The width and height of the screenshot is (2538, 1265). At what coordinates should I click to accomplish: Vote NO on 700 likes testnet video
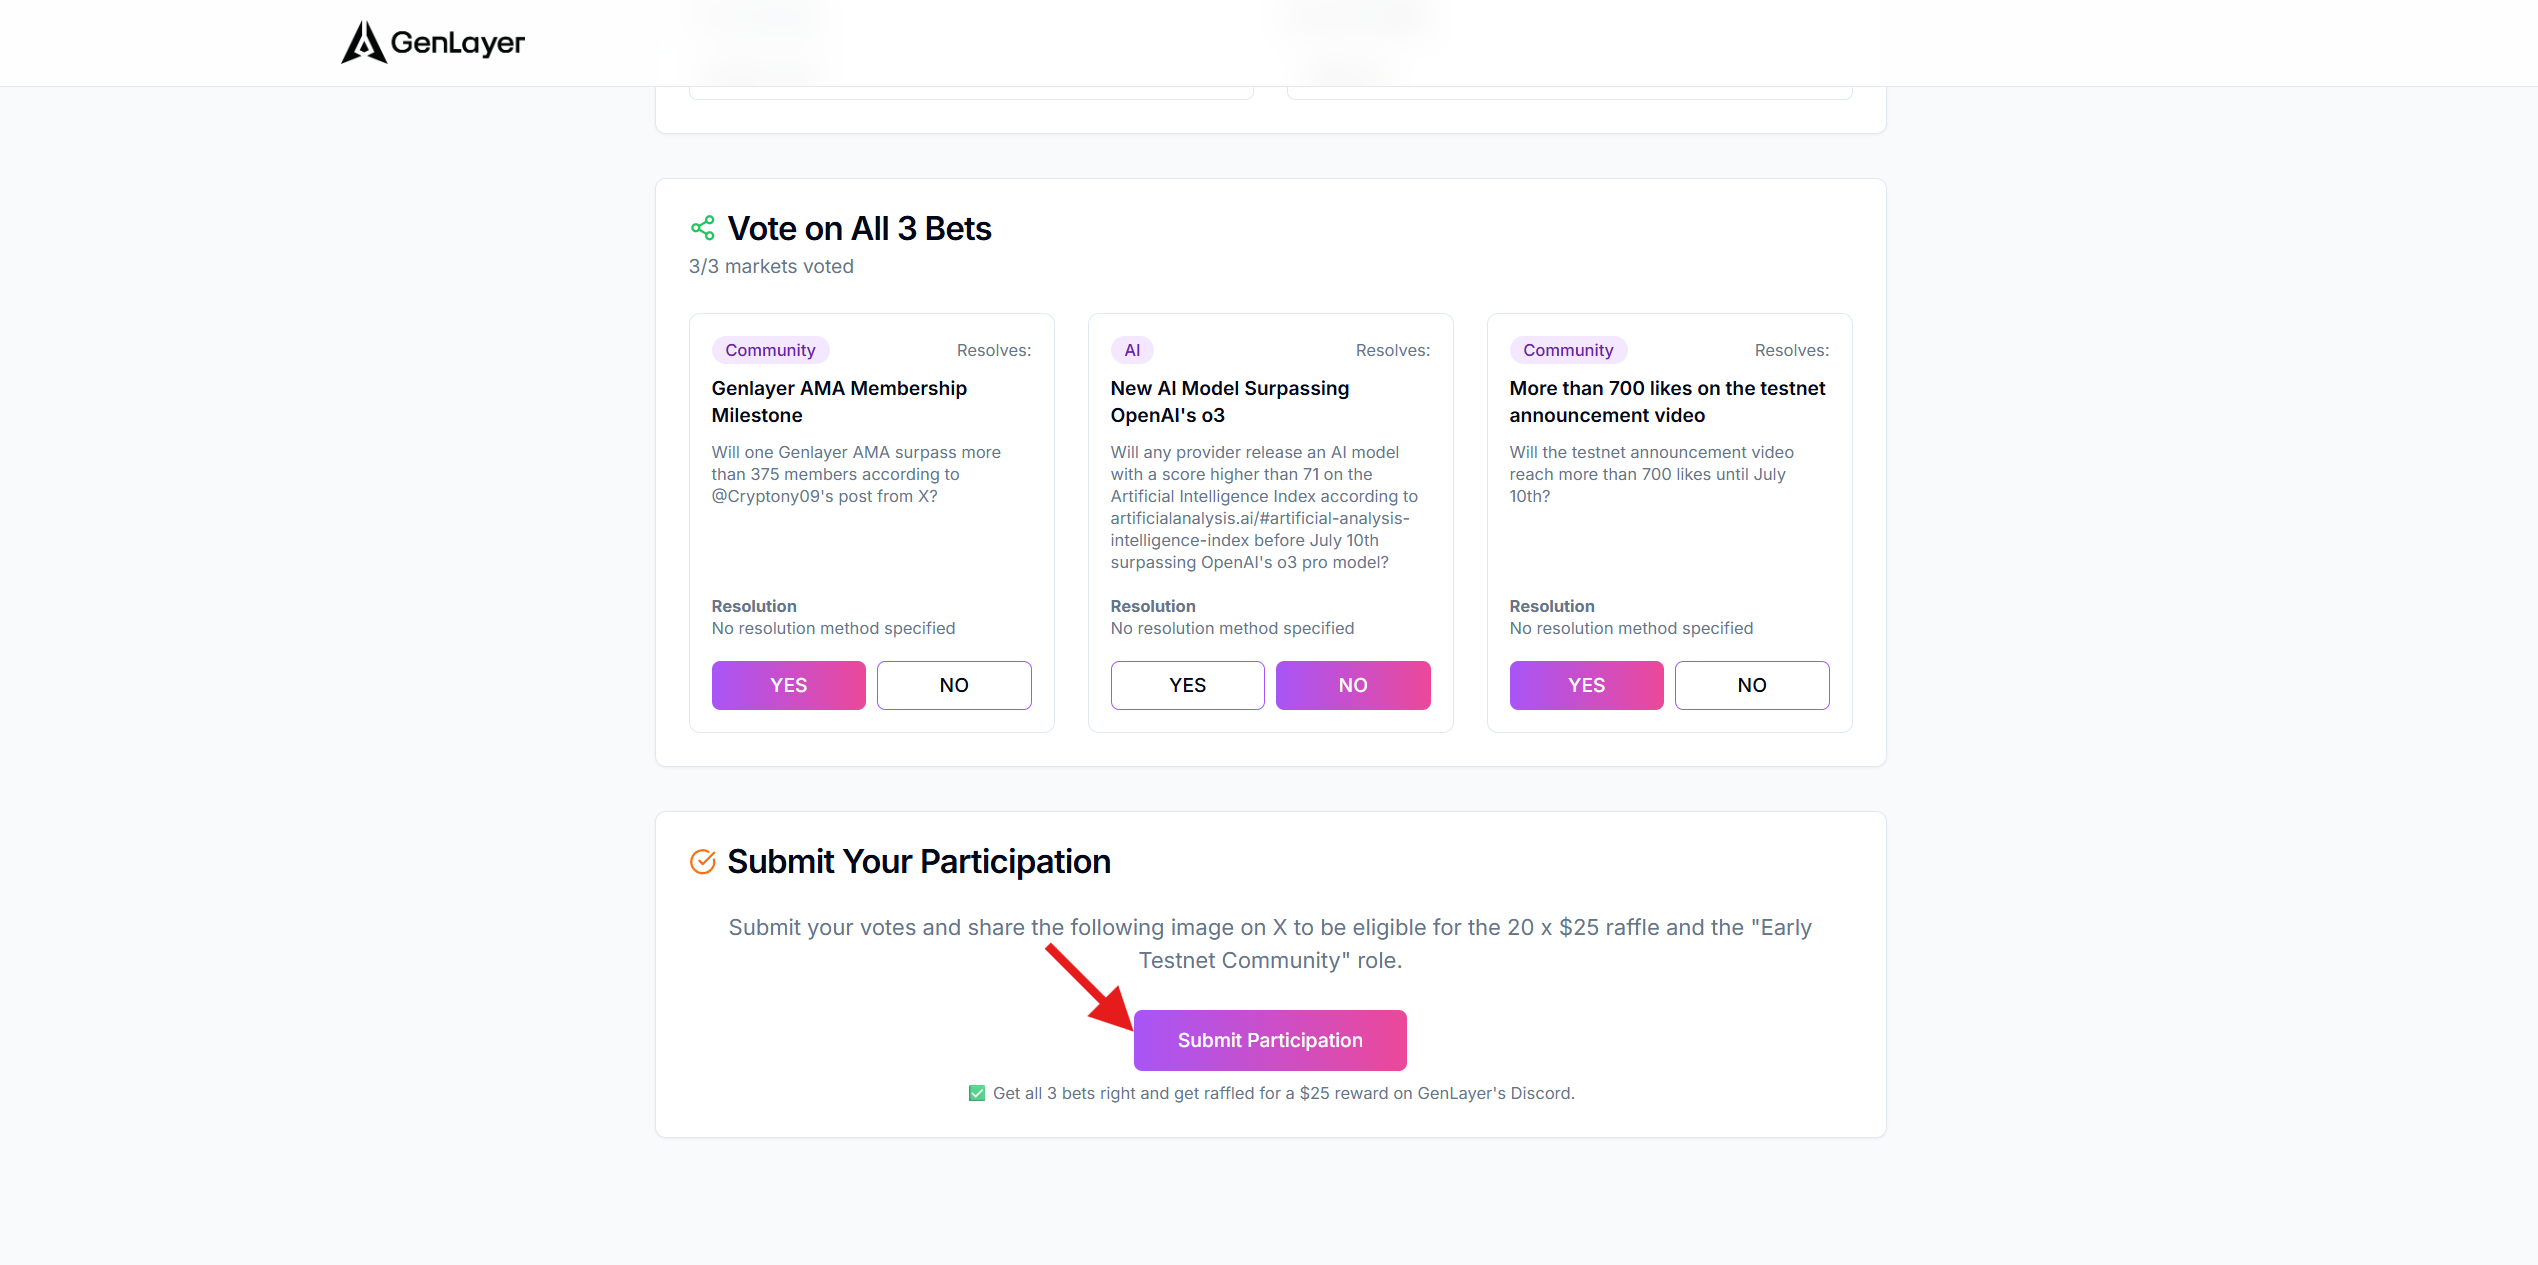tap(1752, 685)
